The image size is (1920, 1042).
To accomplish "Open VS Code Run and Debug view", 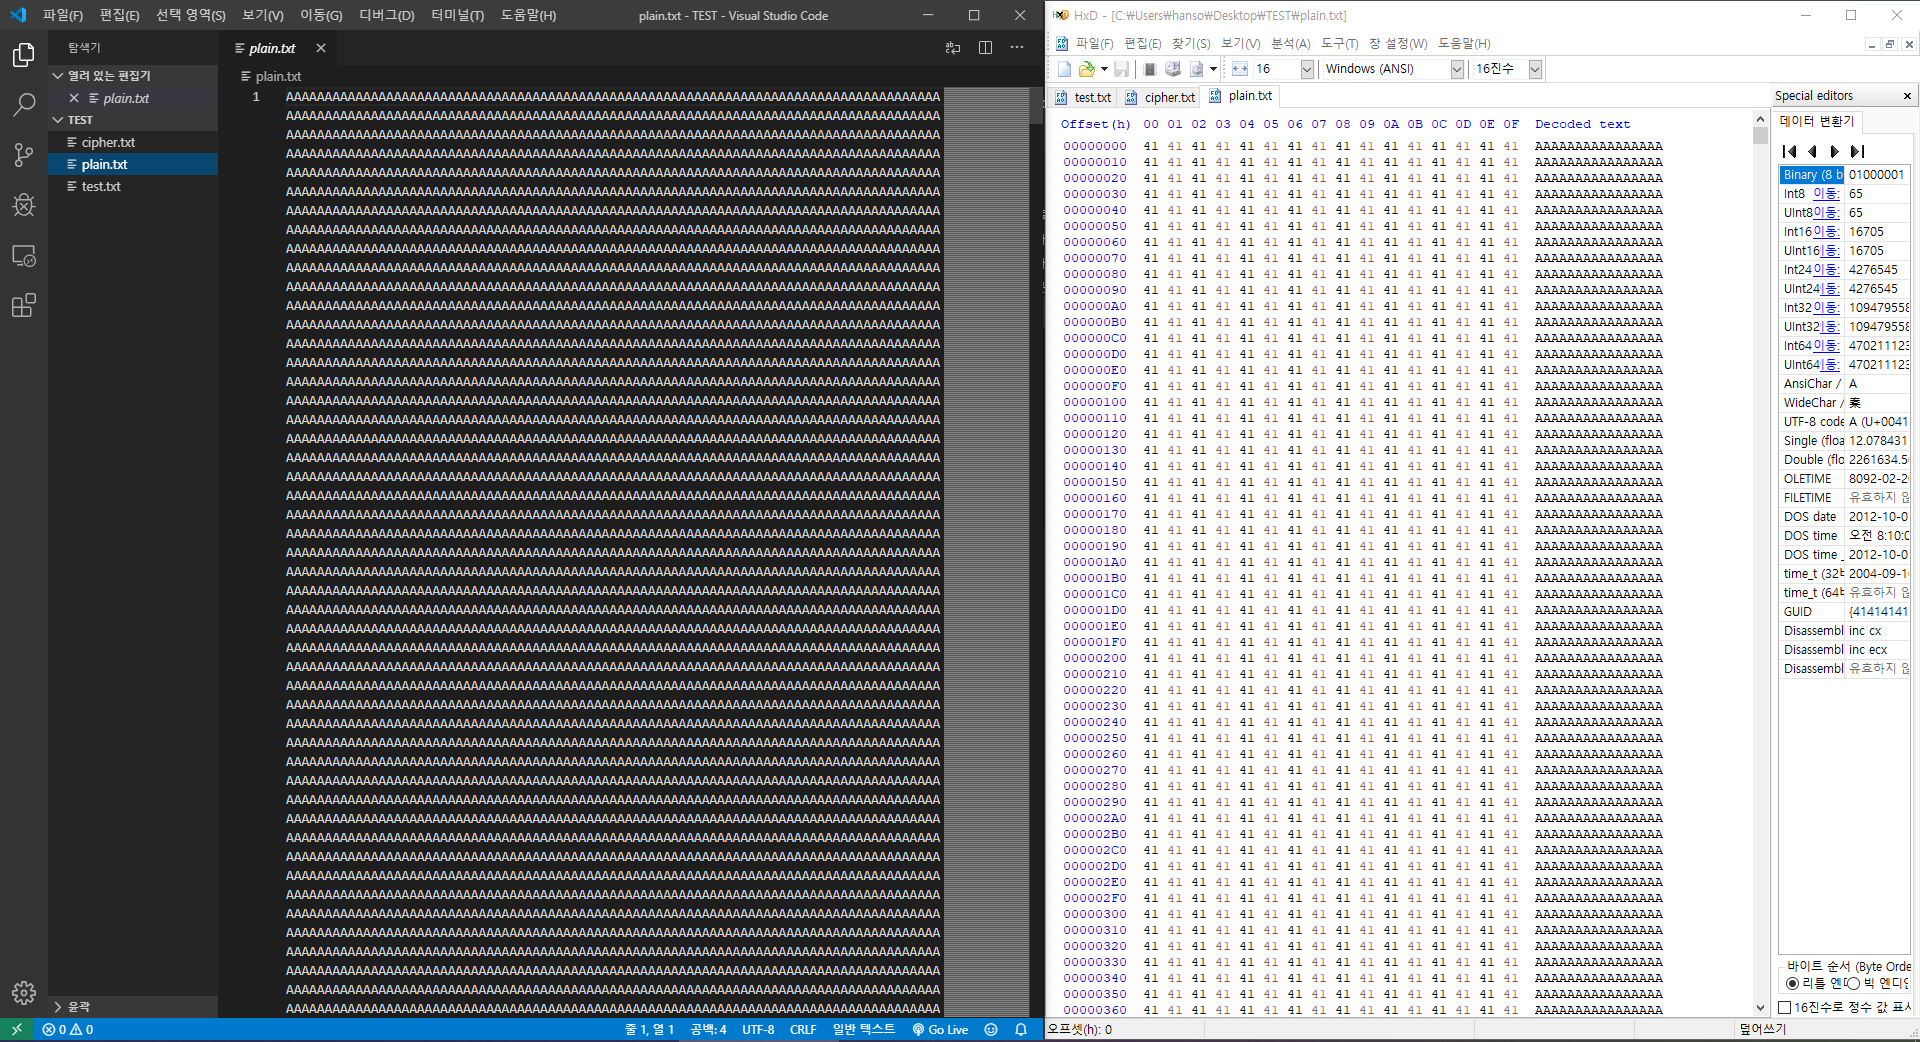I will (x=23, y=205).
